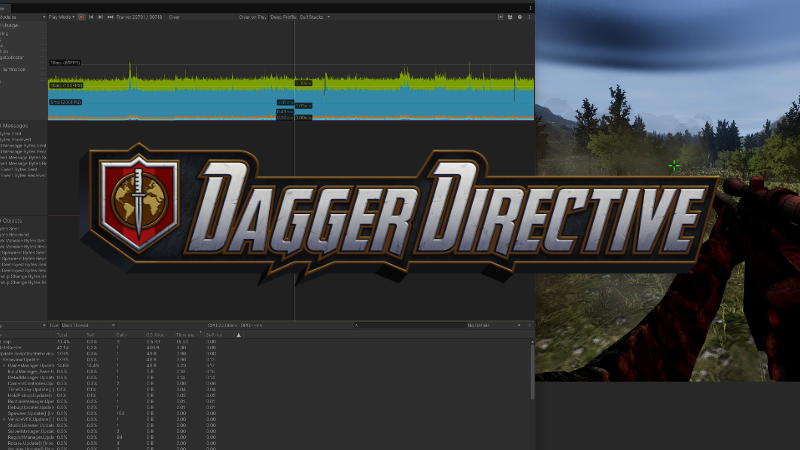Screen dimensions: 800x450
Task: Click the warning triangle column header
Action: coord(238,335)
